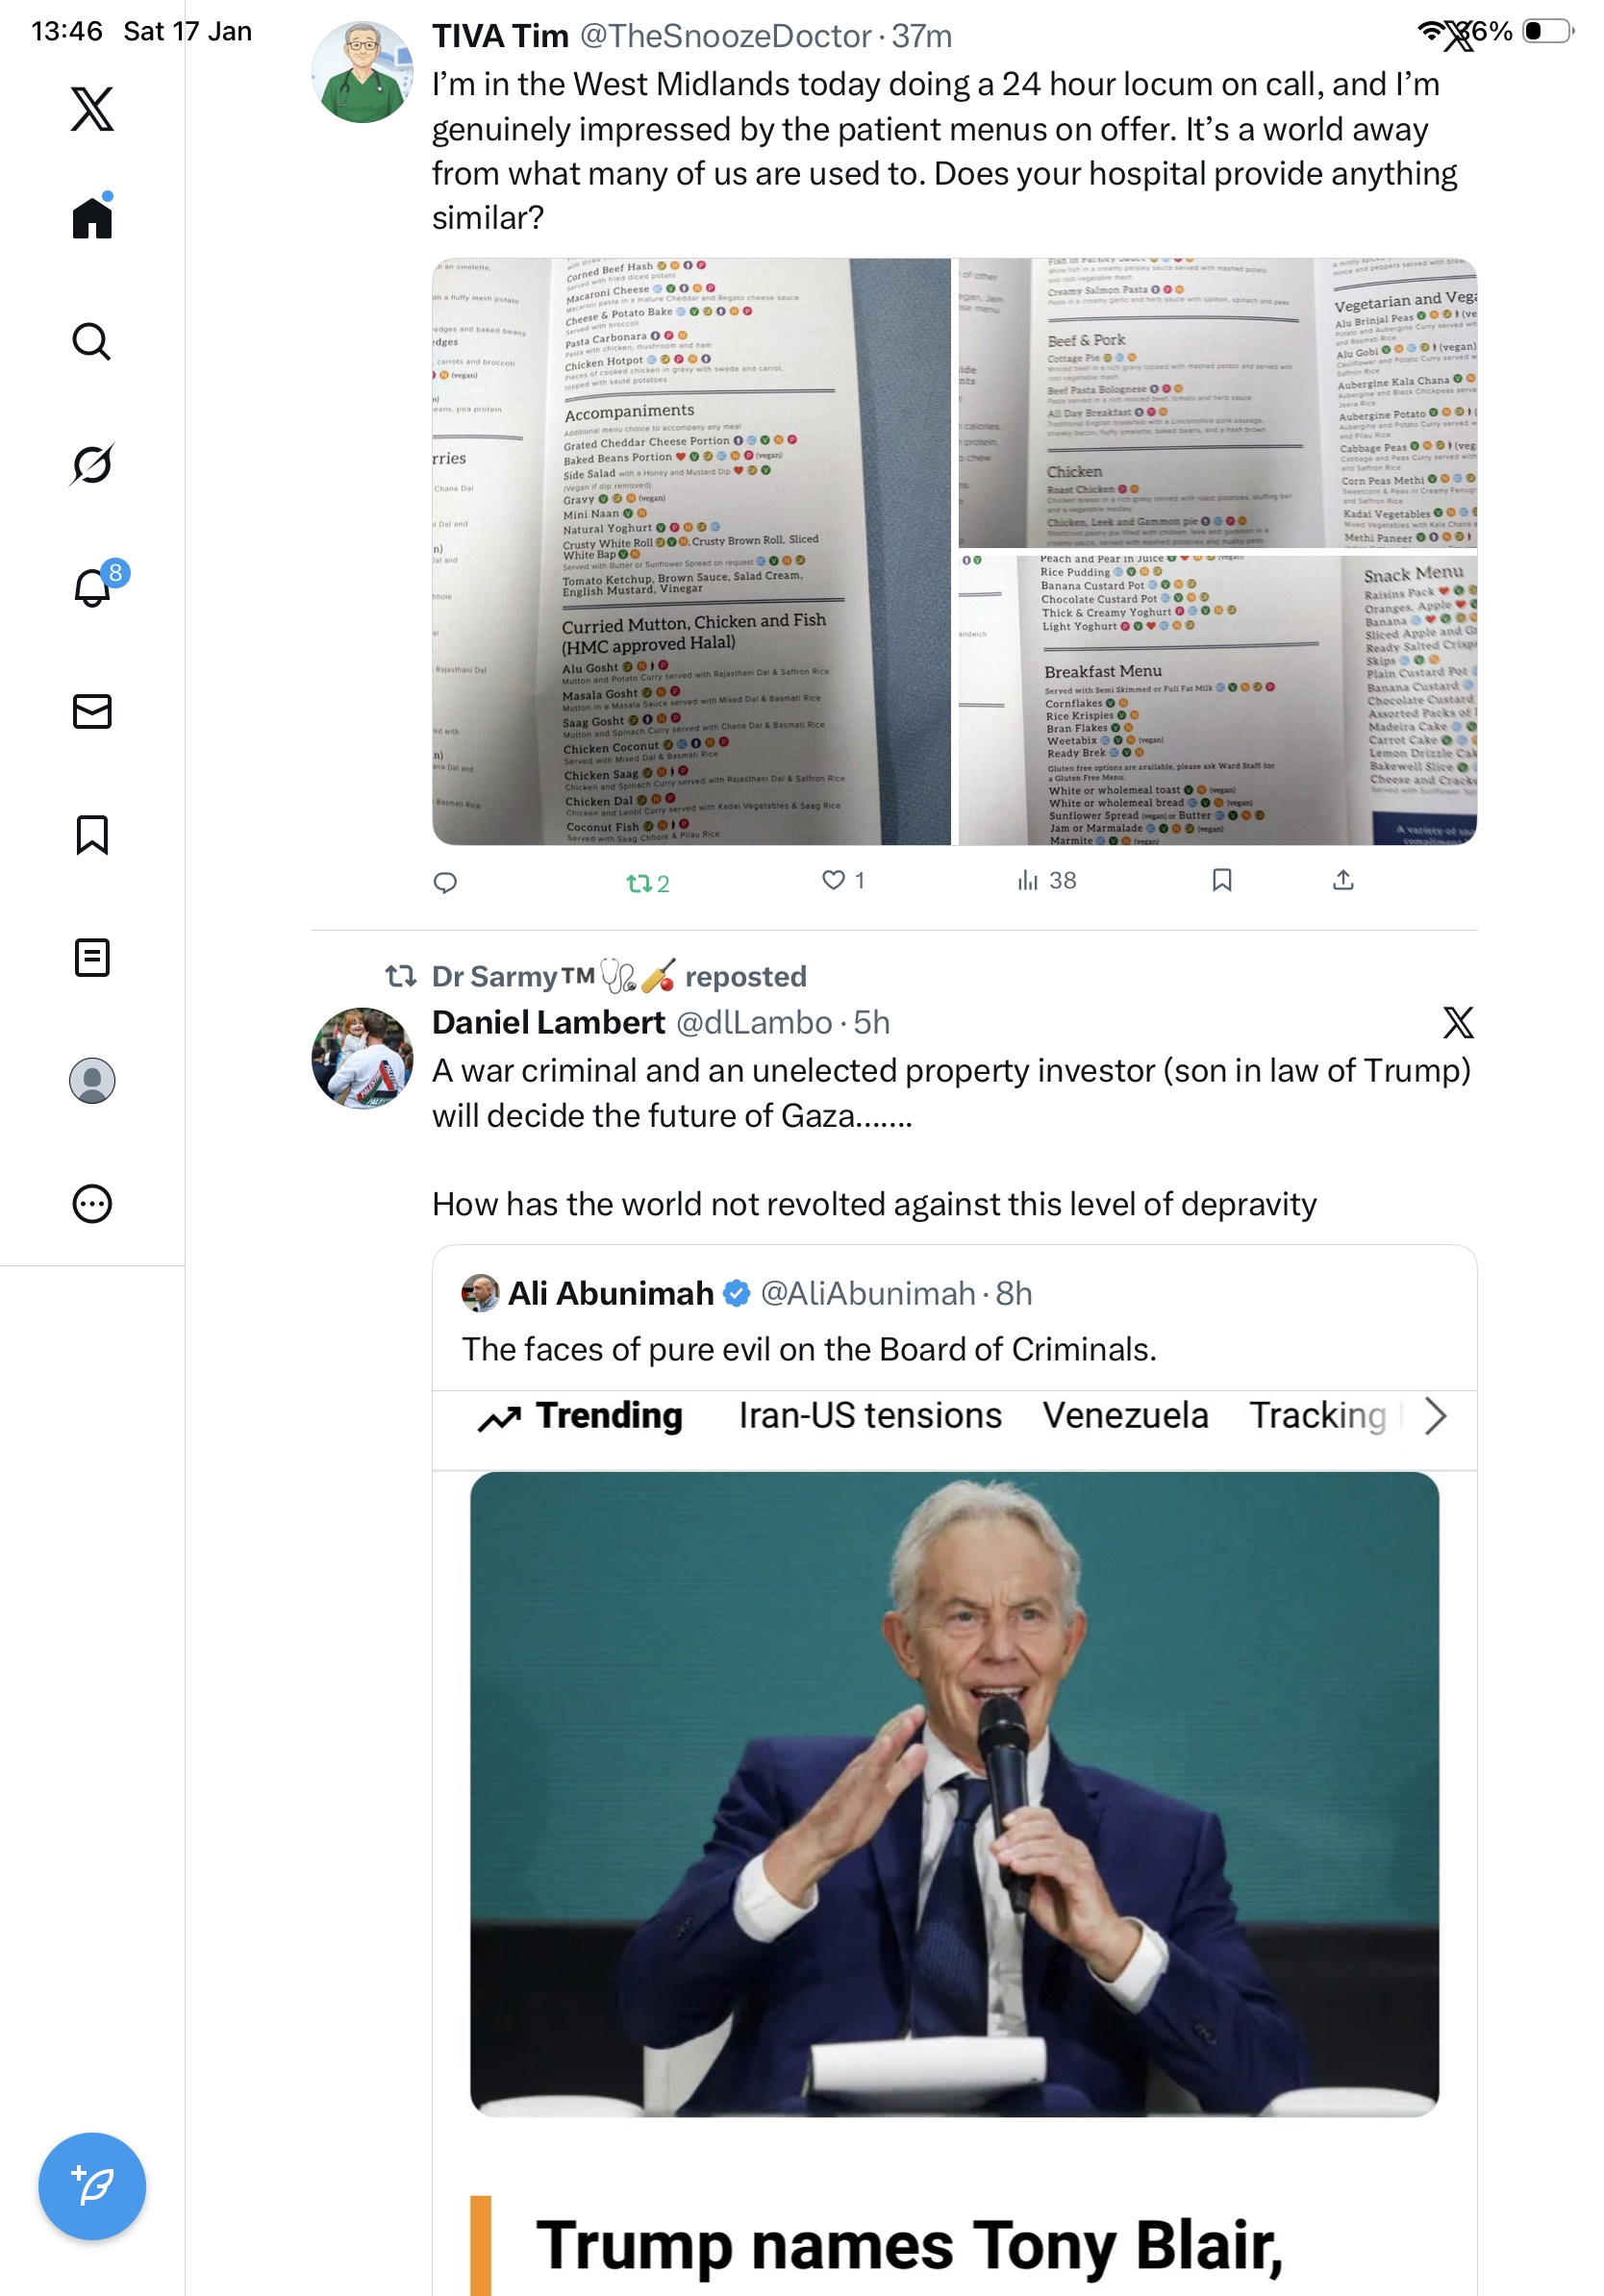Open Lists icon in the sidebar
The image size is (1604, 2296).
click(x=92, y=957)
